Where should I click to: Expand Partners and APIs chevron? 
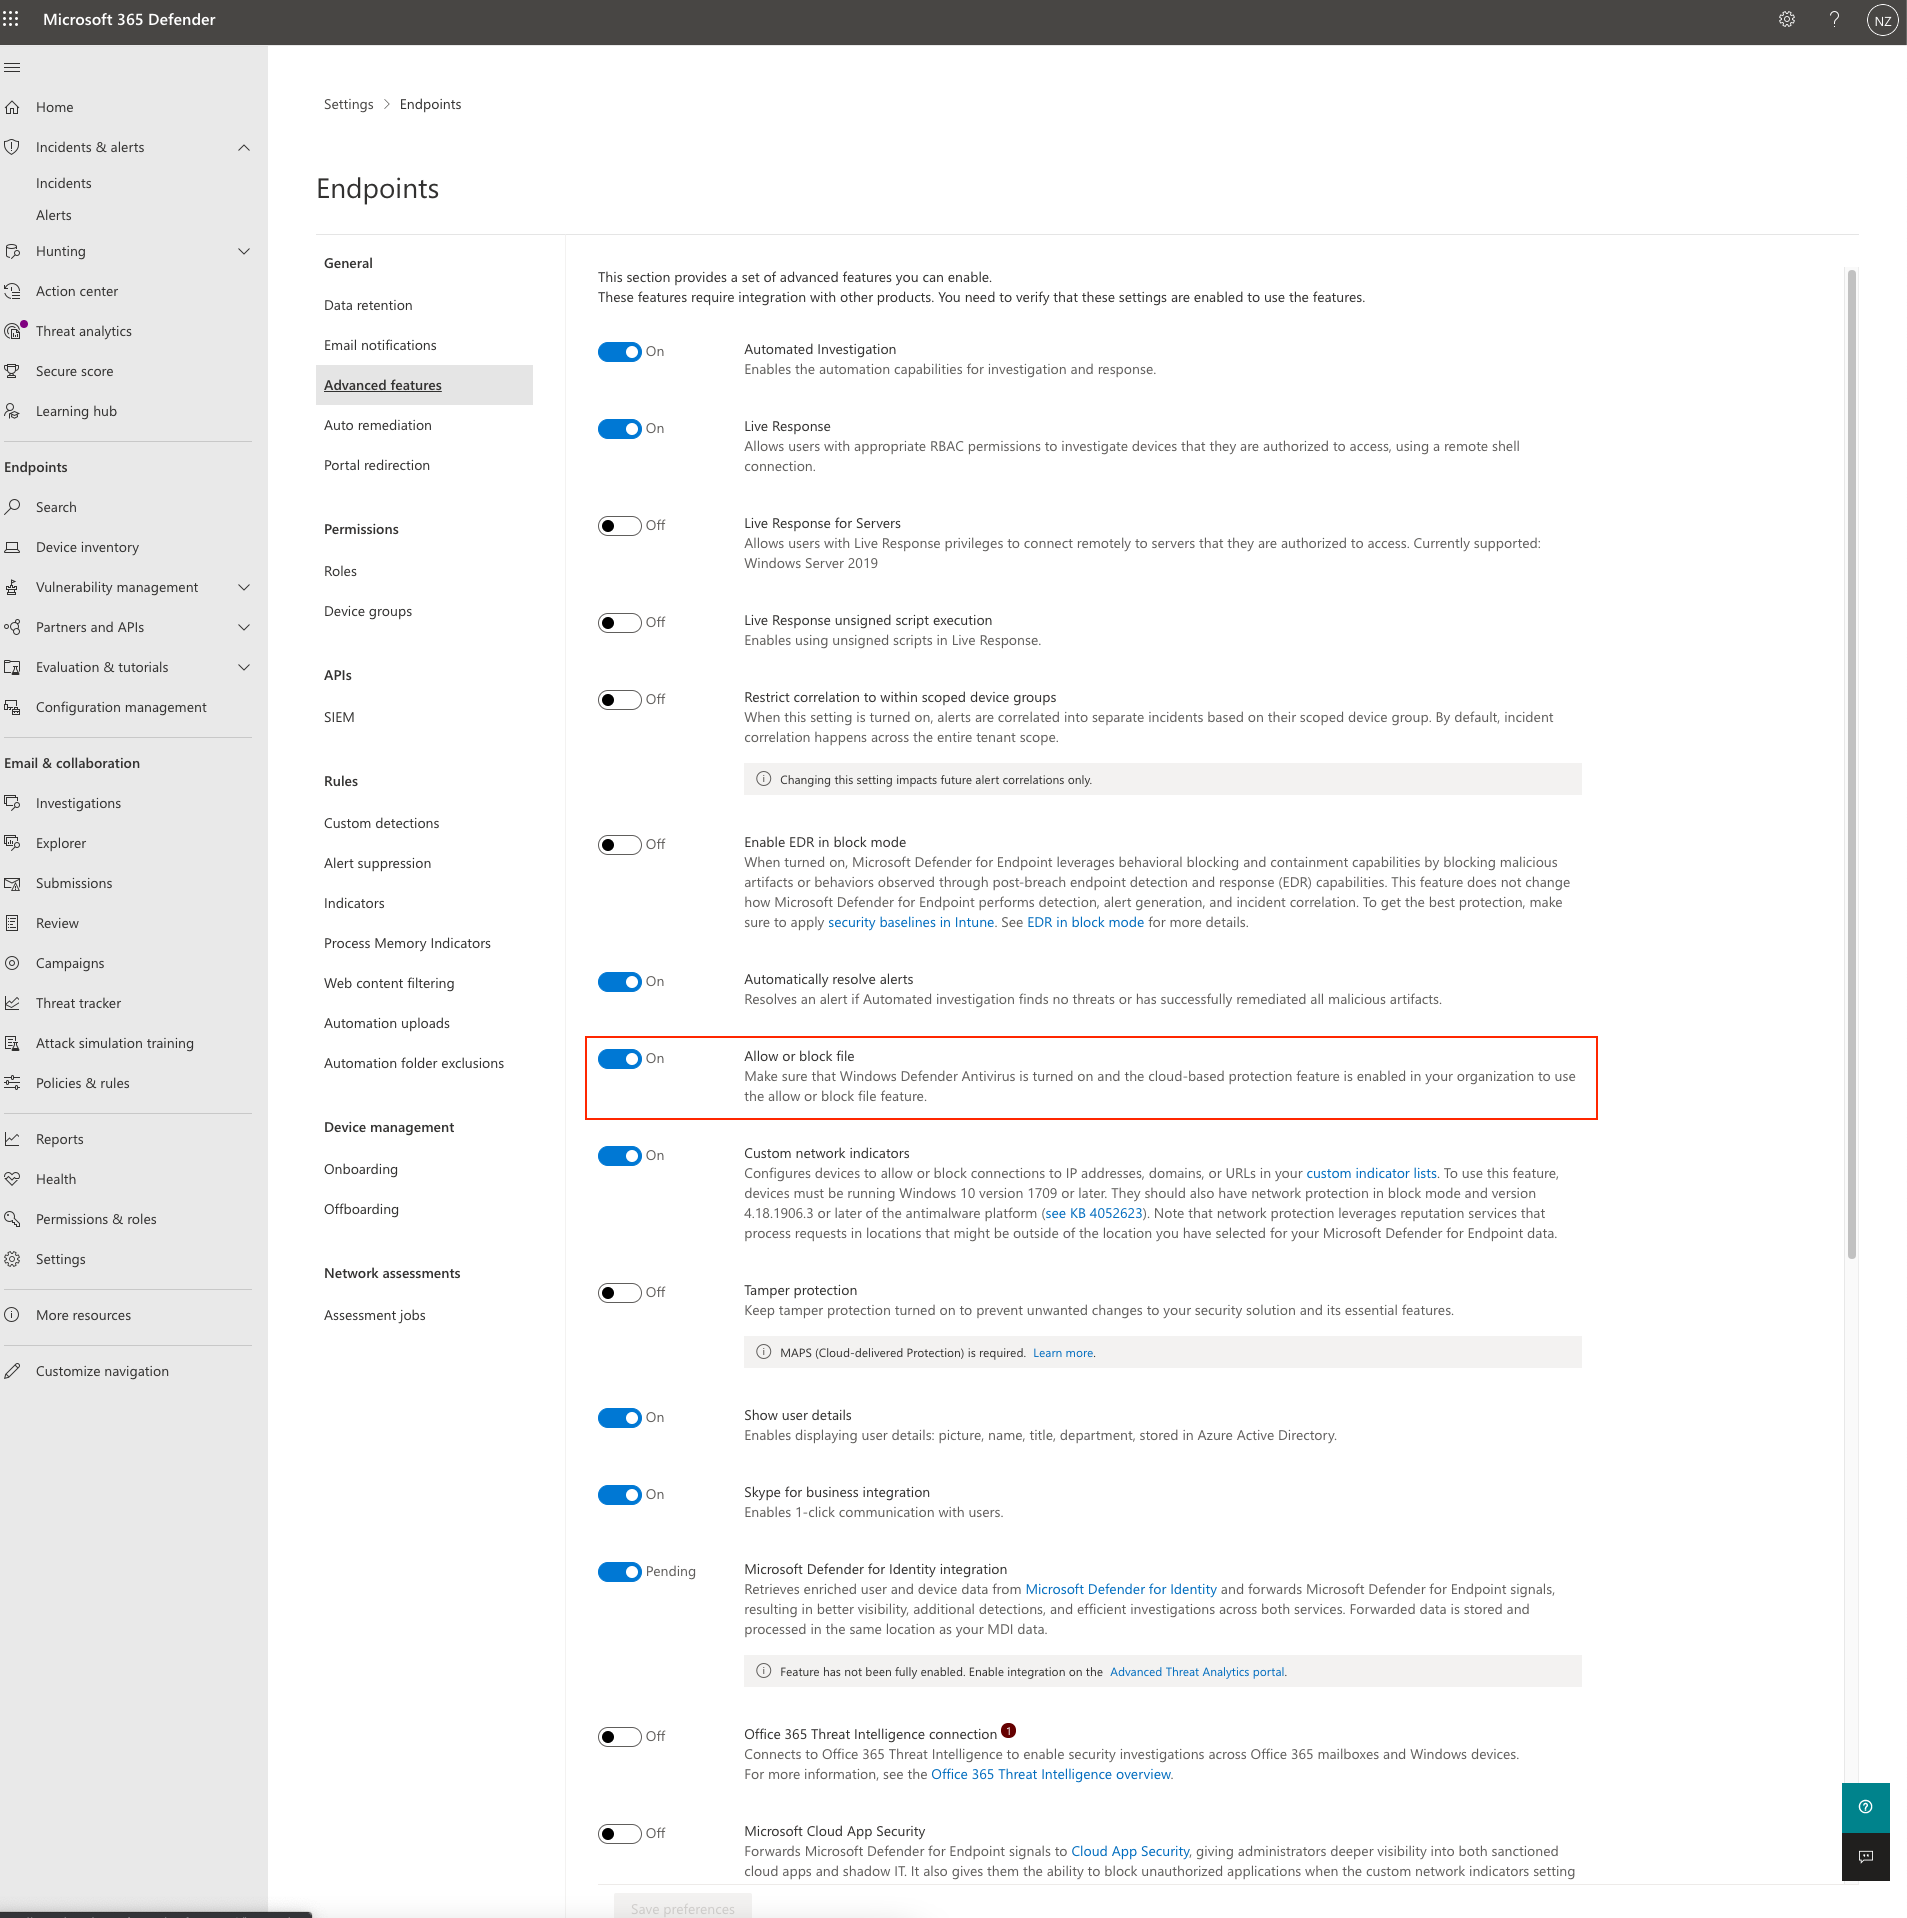244,627
